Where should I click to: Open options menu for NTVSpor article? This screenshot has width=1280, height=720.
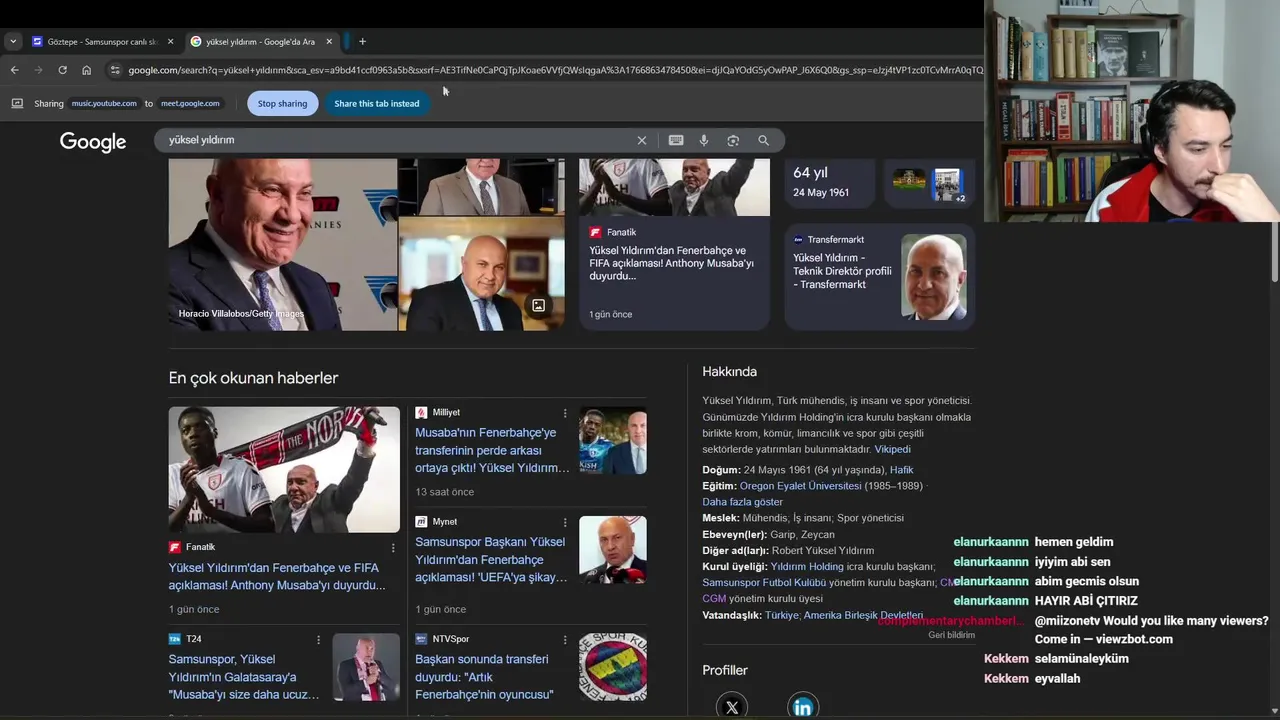pyautogui.click(x=565, y=639)
